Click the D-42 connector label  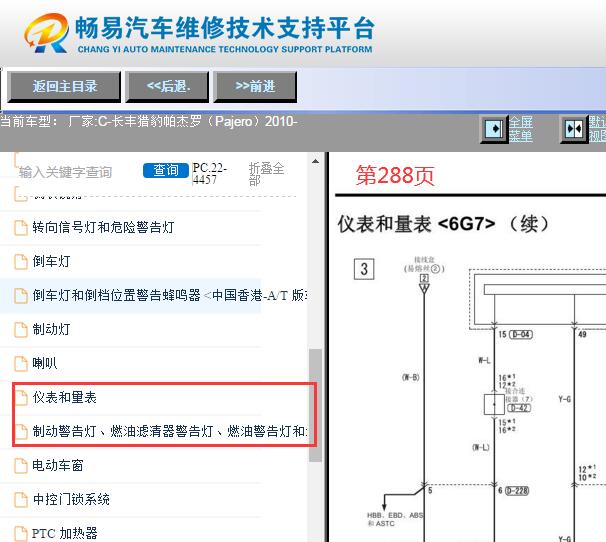(x=519, y=408)
